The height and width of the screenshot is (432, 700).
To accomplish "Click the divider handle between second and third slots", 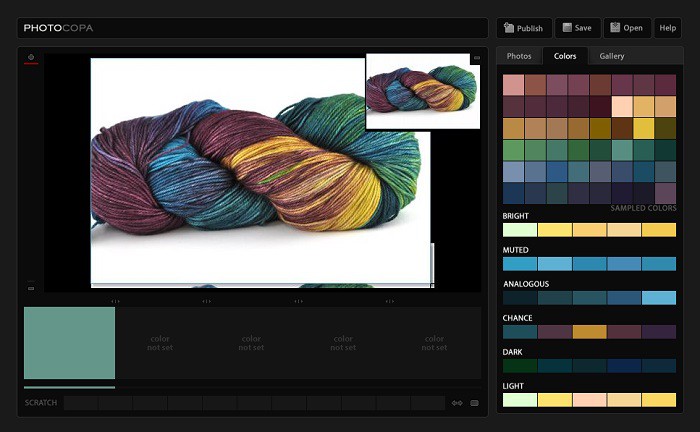I will (x=206, y=300).
